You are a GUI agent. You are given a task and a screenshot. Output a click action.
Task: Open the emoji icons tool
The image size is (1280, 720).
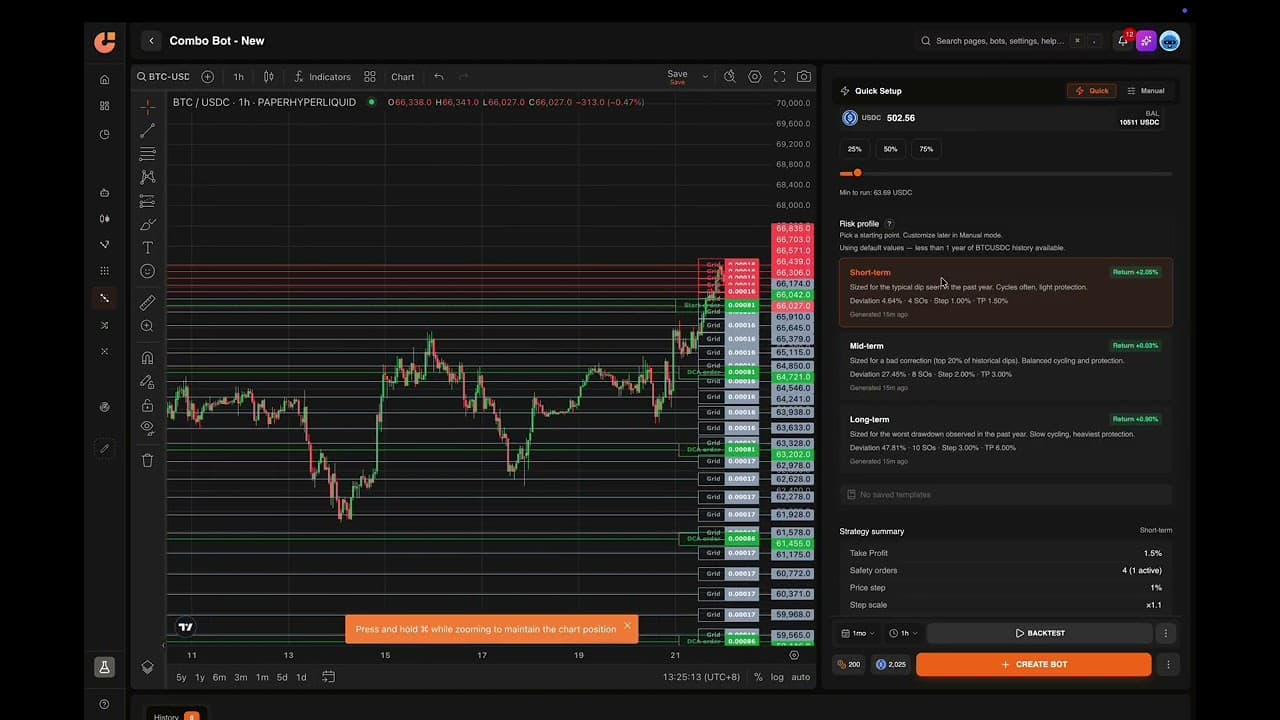[x=147, y=271]
